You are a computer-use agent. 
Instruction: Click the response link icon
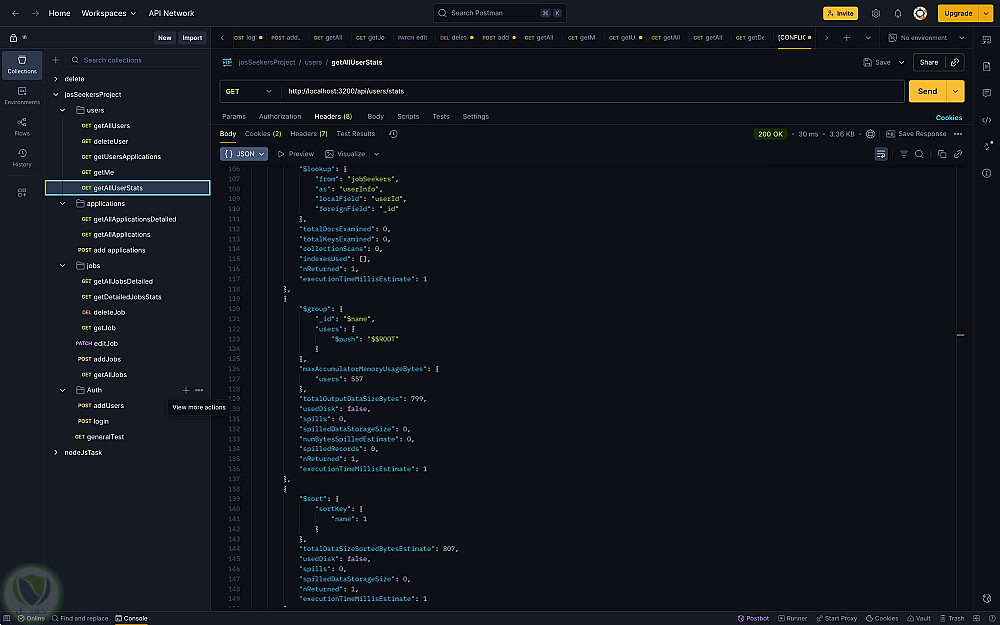957,154
